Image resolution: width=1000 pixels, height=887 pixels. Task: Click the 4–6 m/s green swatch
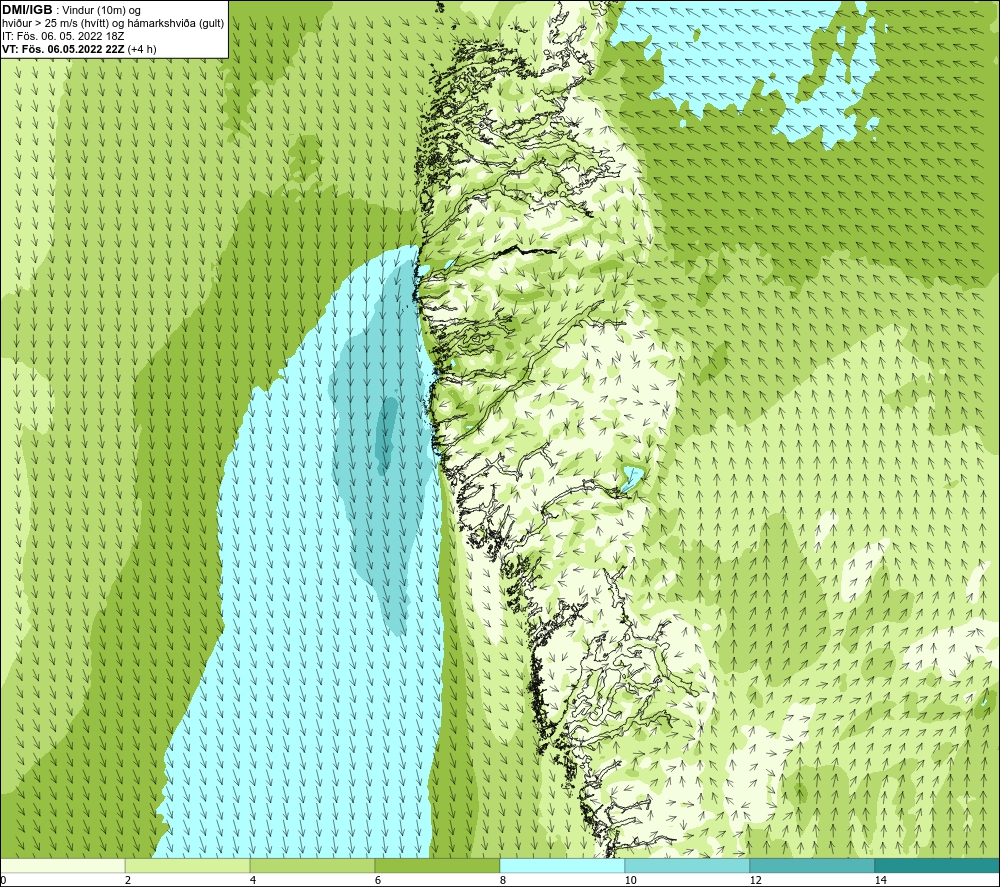coord(312,865)
